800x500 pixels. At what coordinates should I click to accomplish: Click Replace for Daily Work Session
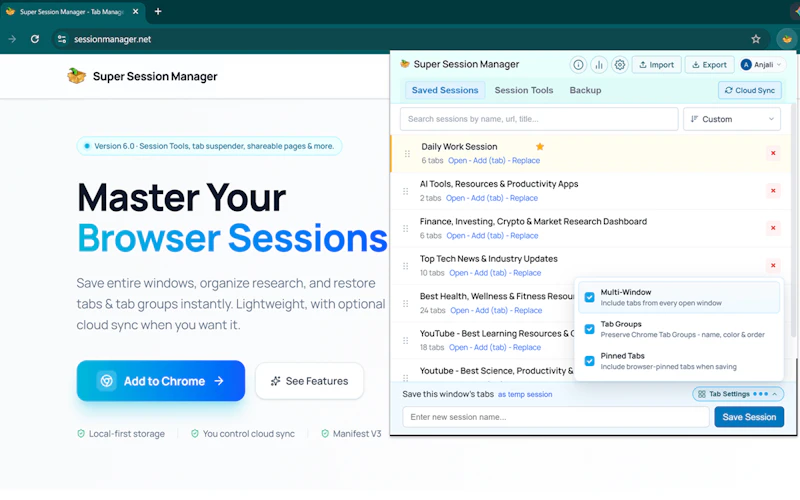point(526,161)
